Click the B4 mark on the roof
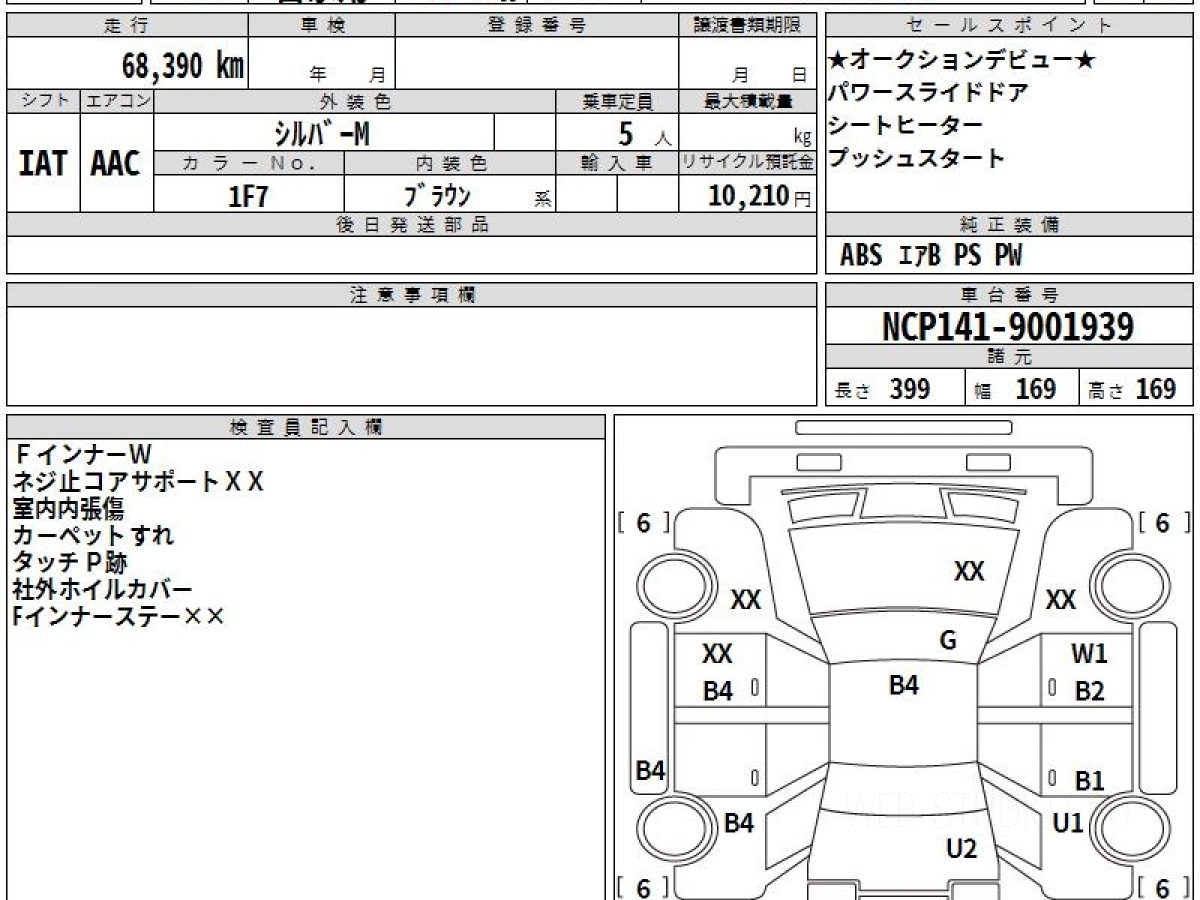This screenshot has height=900, width=1200. 904,685
